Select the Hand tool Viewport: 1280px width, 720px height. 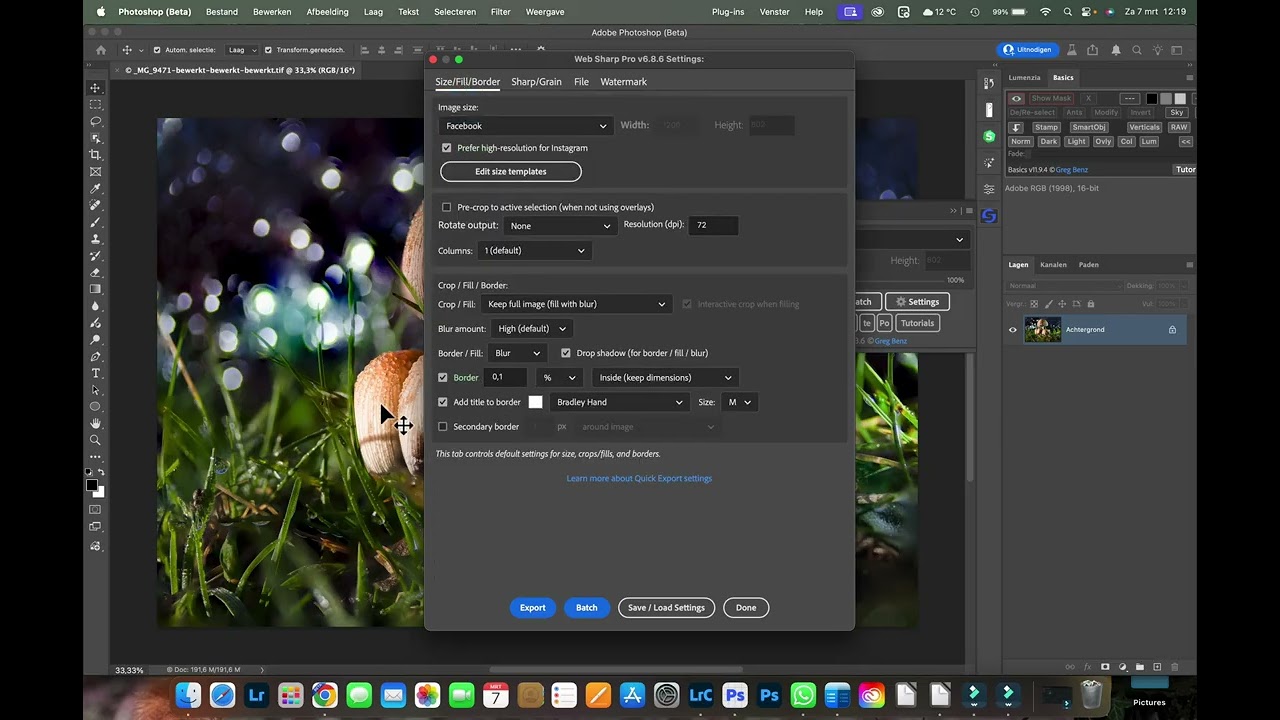pos(95,423)
